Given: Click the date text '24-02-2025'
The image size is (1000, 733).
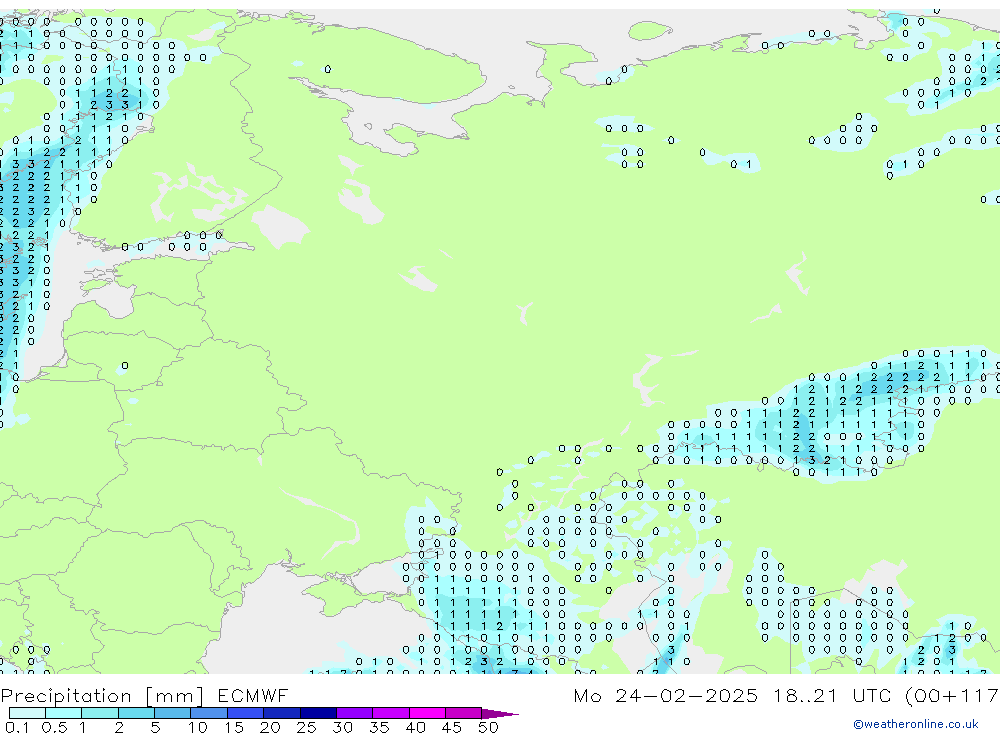Looking at the screenshot, I should click(687, 695).
